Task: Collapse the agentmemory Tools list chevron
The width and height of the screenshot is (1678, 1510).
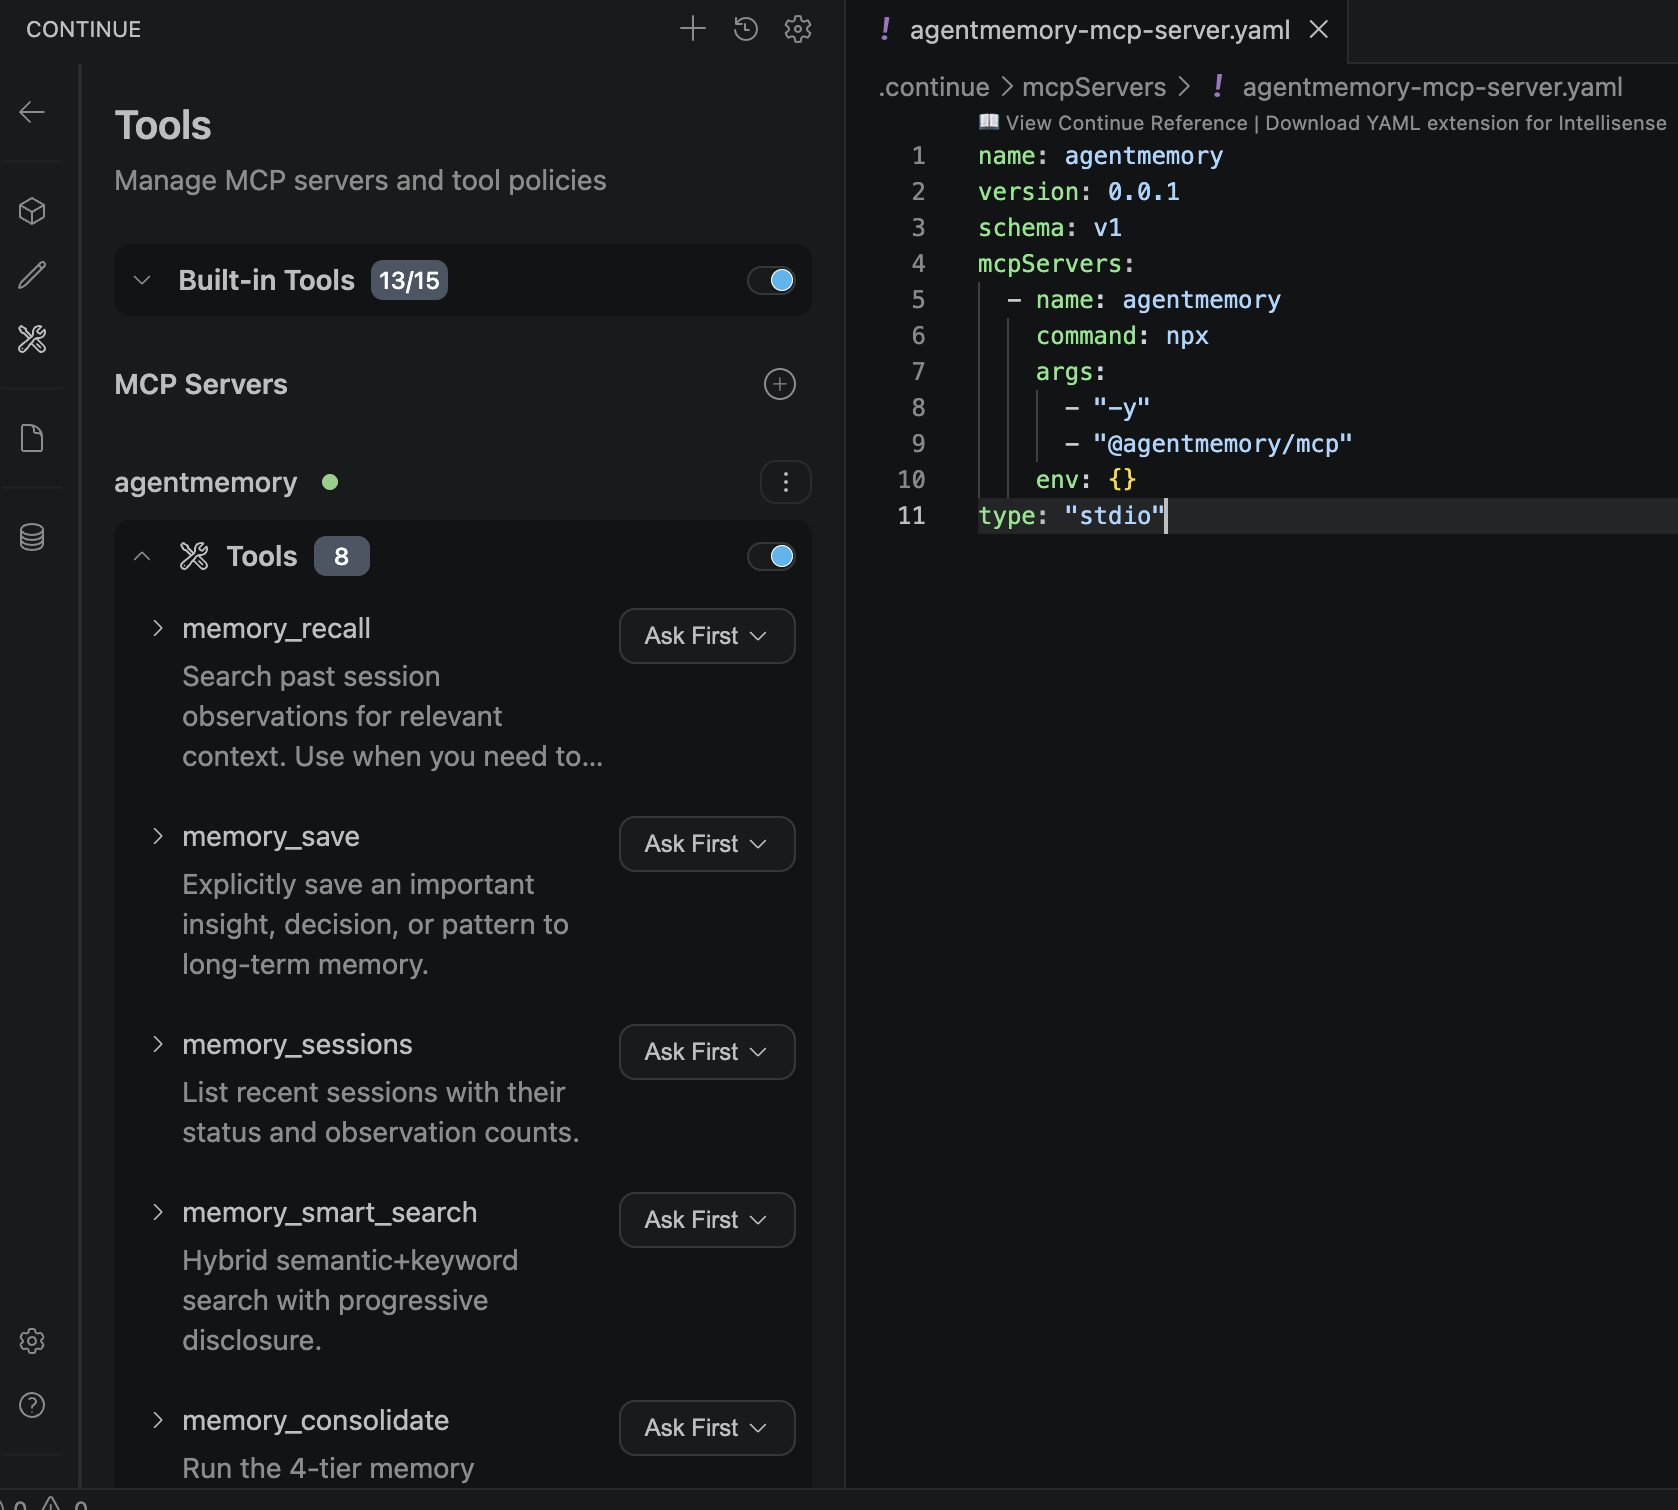Action: 142,556
